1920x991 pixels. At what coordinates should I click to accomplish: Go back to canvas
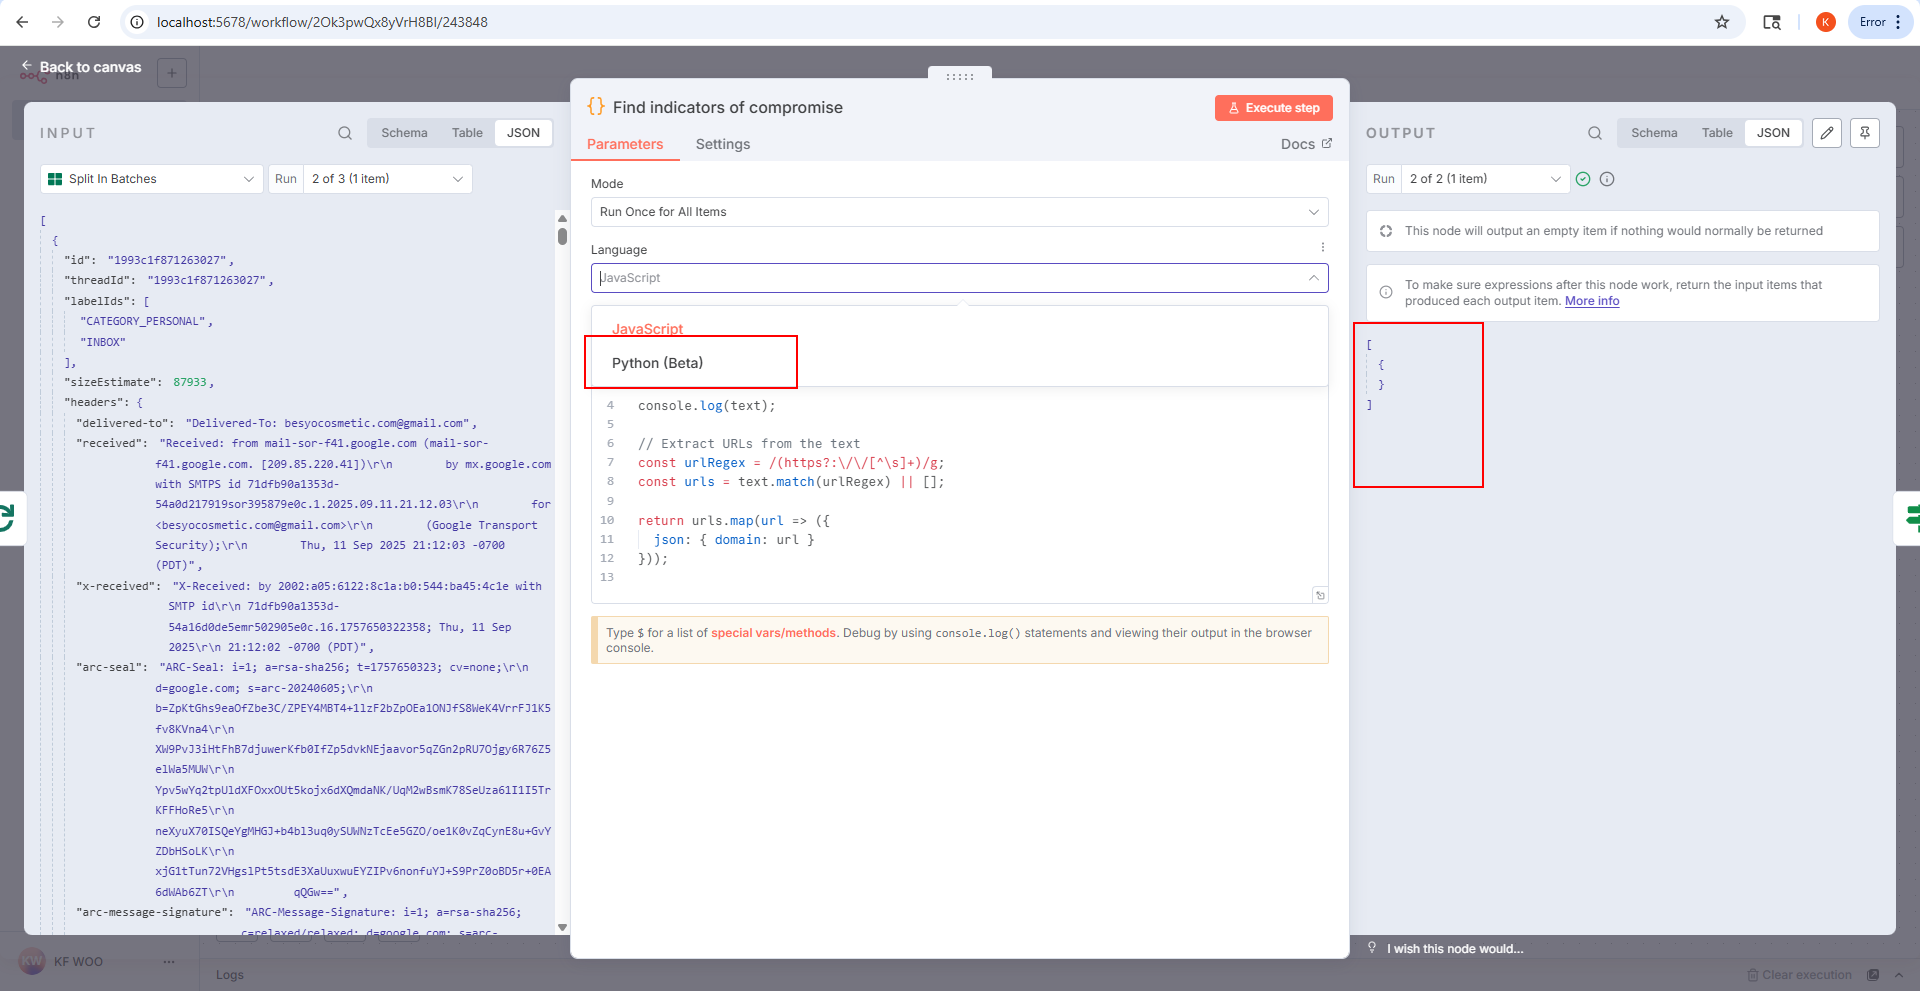82,67
